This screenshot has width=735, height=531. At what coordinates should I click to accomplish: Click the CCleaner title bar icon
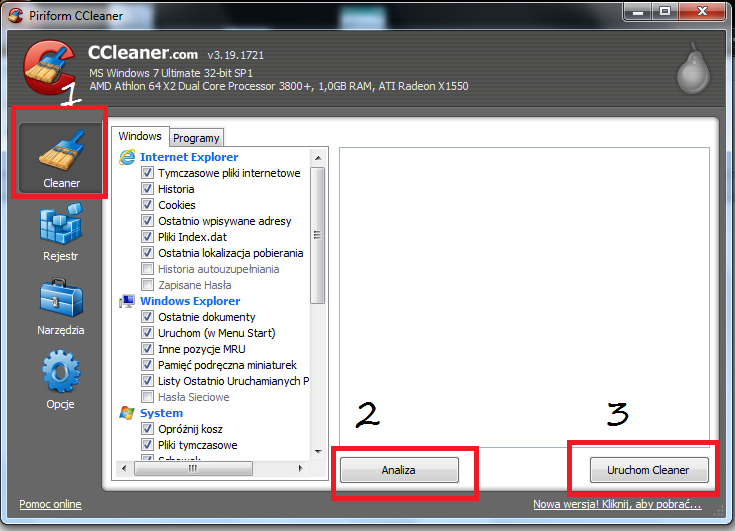[15, 15]
